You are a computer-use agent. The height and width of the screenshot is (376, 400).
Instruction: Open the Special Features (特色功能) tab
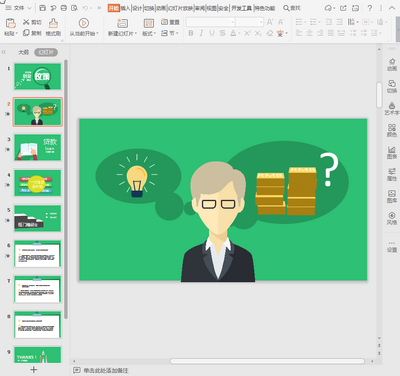coord(265,8)
